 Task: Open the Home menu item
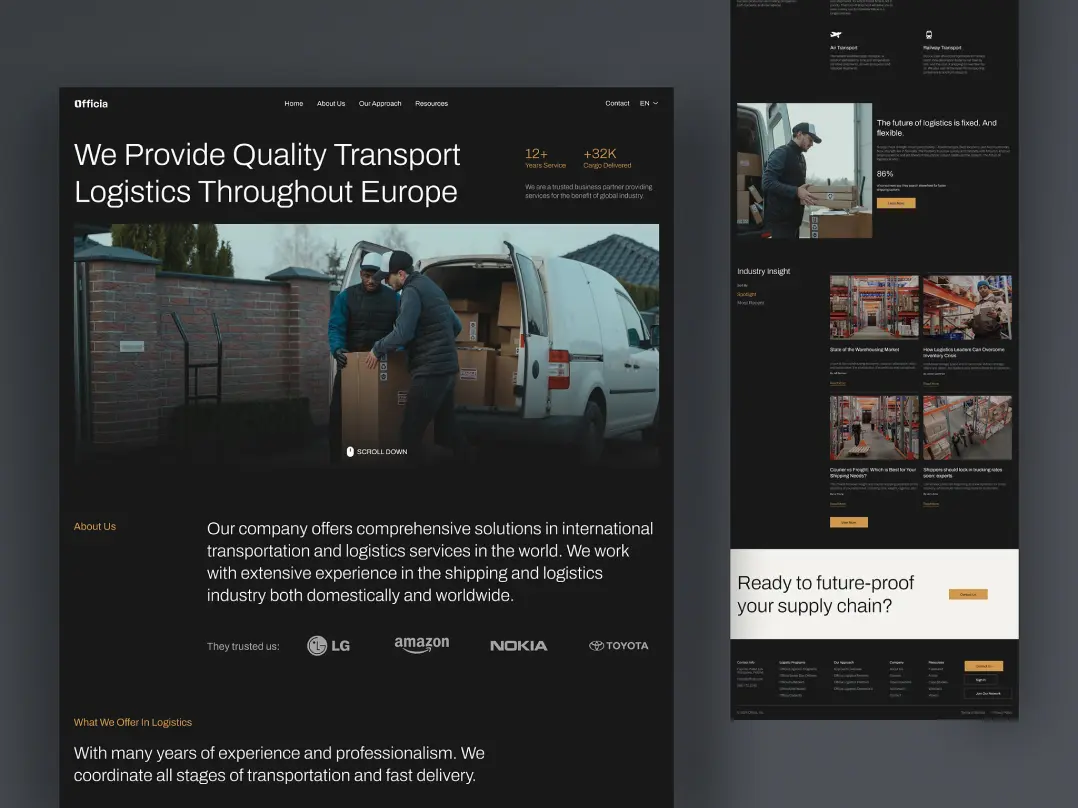click(x=293, y=104)
